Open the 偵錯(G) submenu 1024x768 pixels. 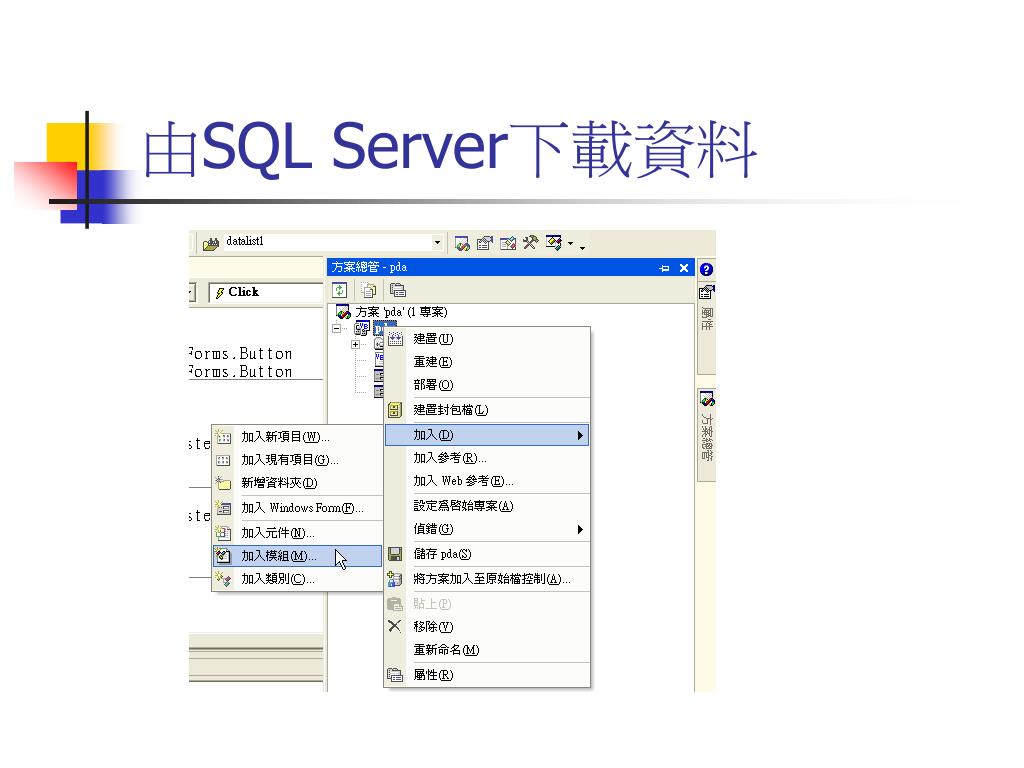(x=487, y=529)
